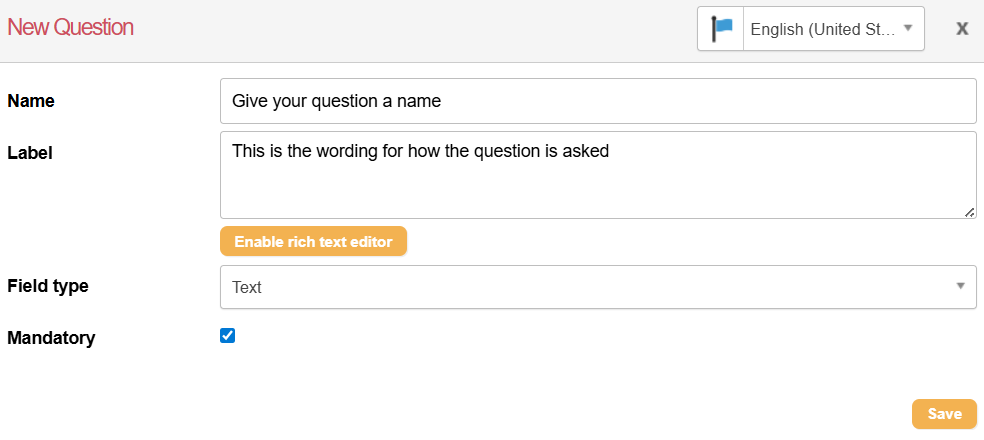Click the 'This is the wording' placeholder text
Screen dimensions: 984x440
[420, 152]
